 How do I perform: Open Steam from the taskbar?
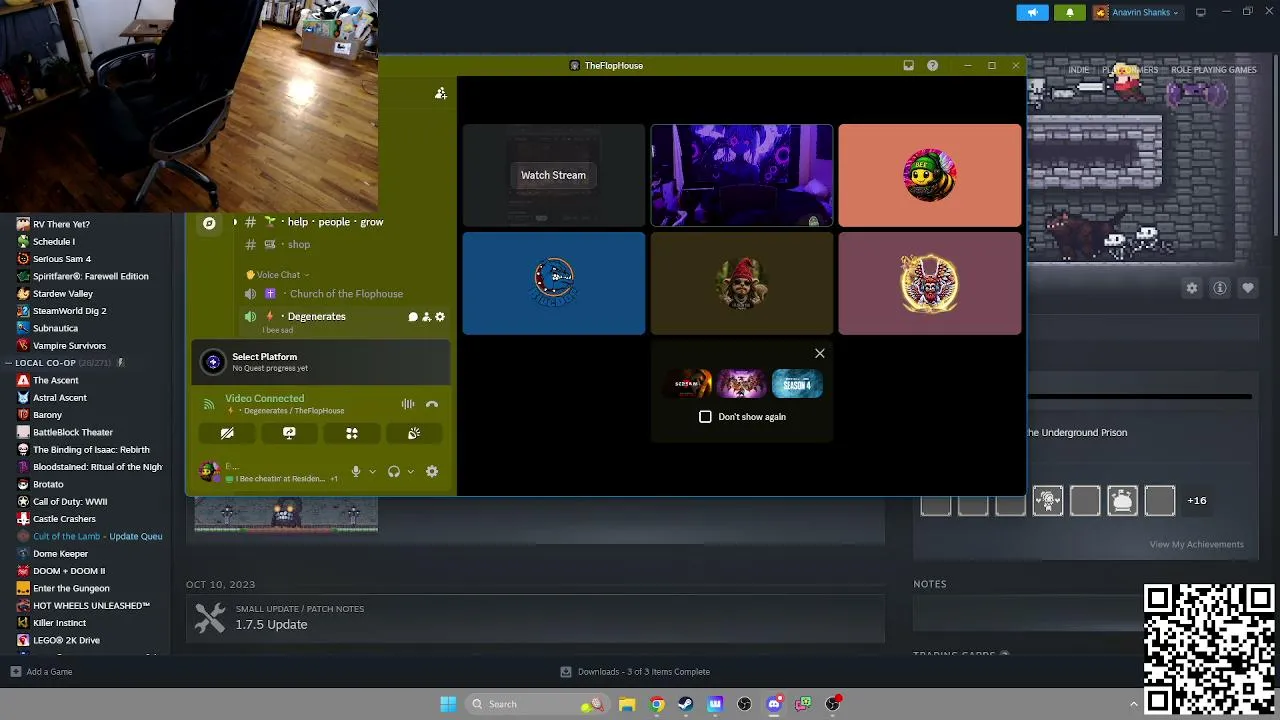[x=686, y=704]
